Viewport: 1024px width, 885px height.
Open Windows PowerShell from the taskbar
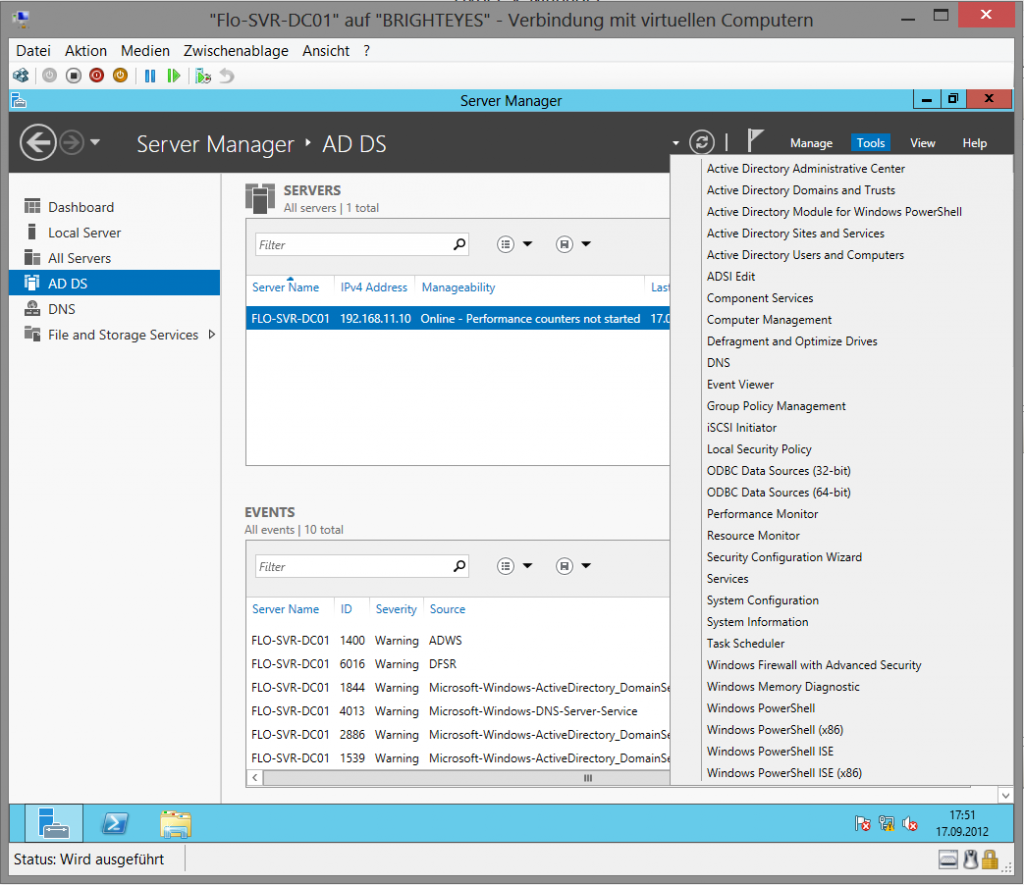115,824
